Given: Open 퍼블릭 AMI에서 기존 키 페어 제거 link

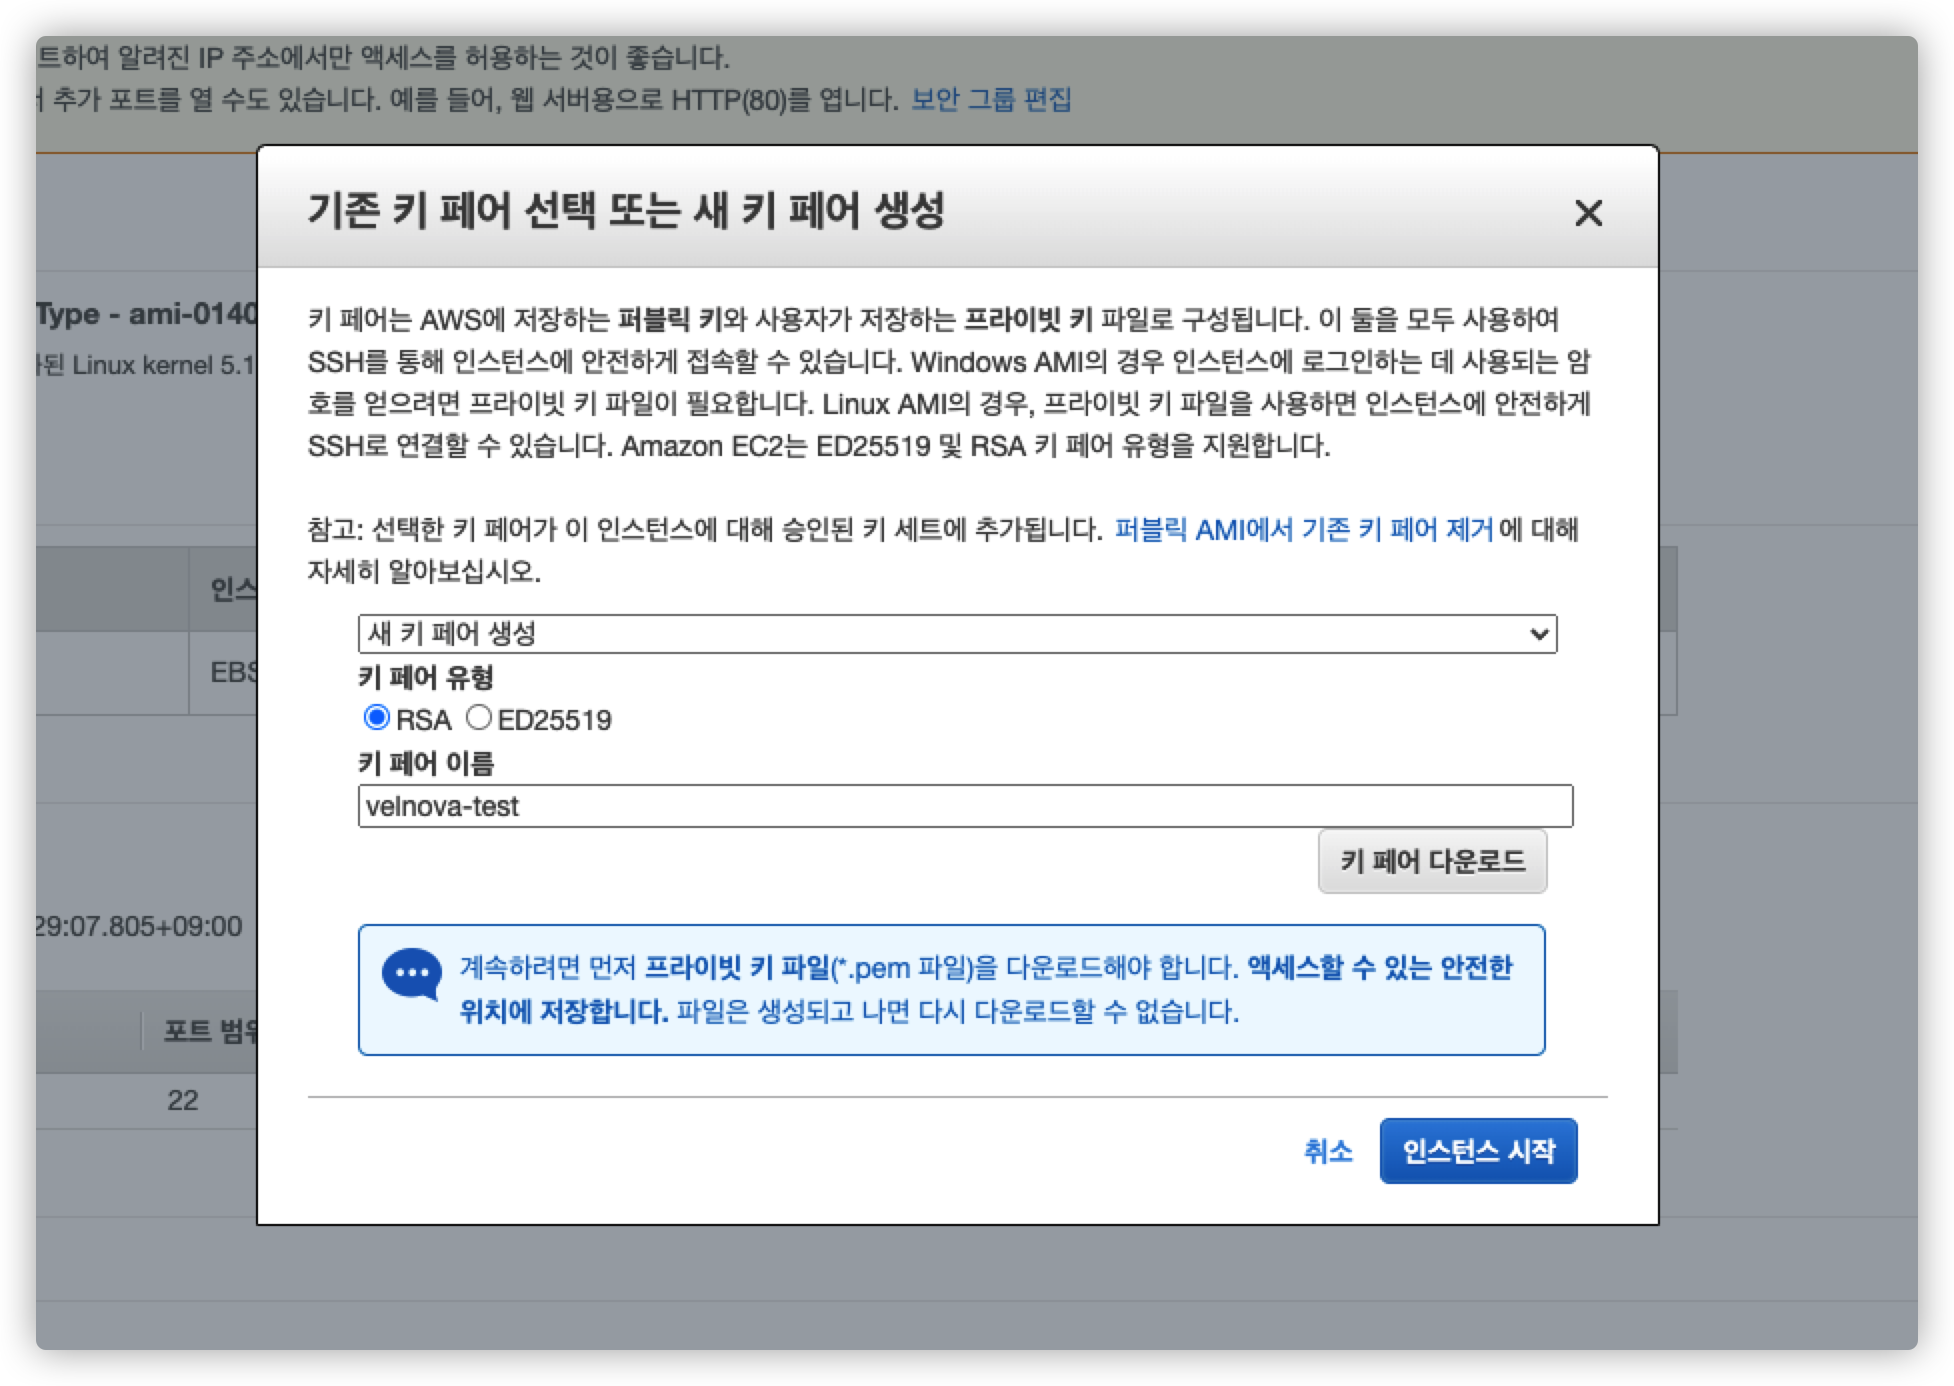Looking at the screenshot, I should (x=1303, y=529).
